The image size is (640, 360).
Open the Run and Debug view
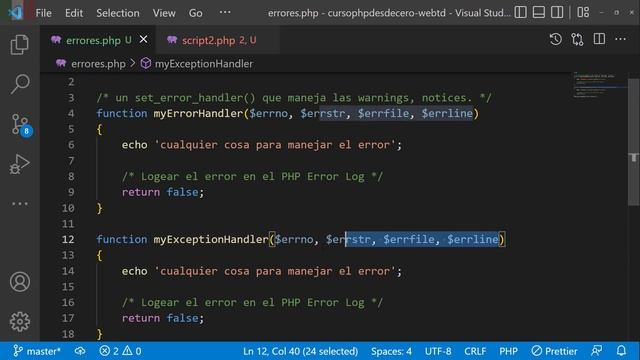pos(19,164)
